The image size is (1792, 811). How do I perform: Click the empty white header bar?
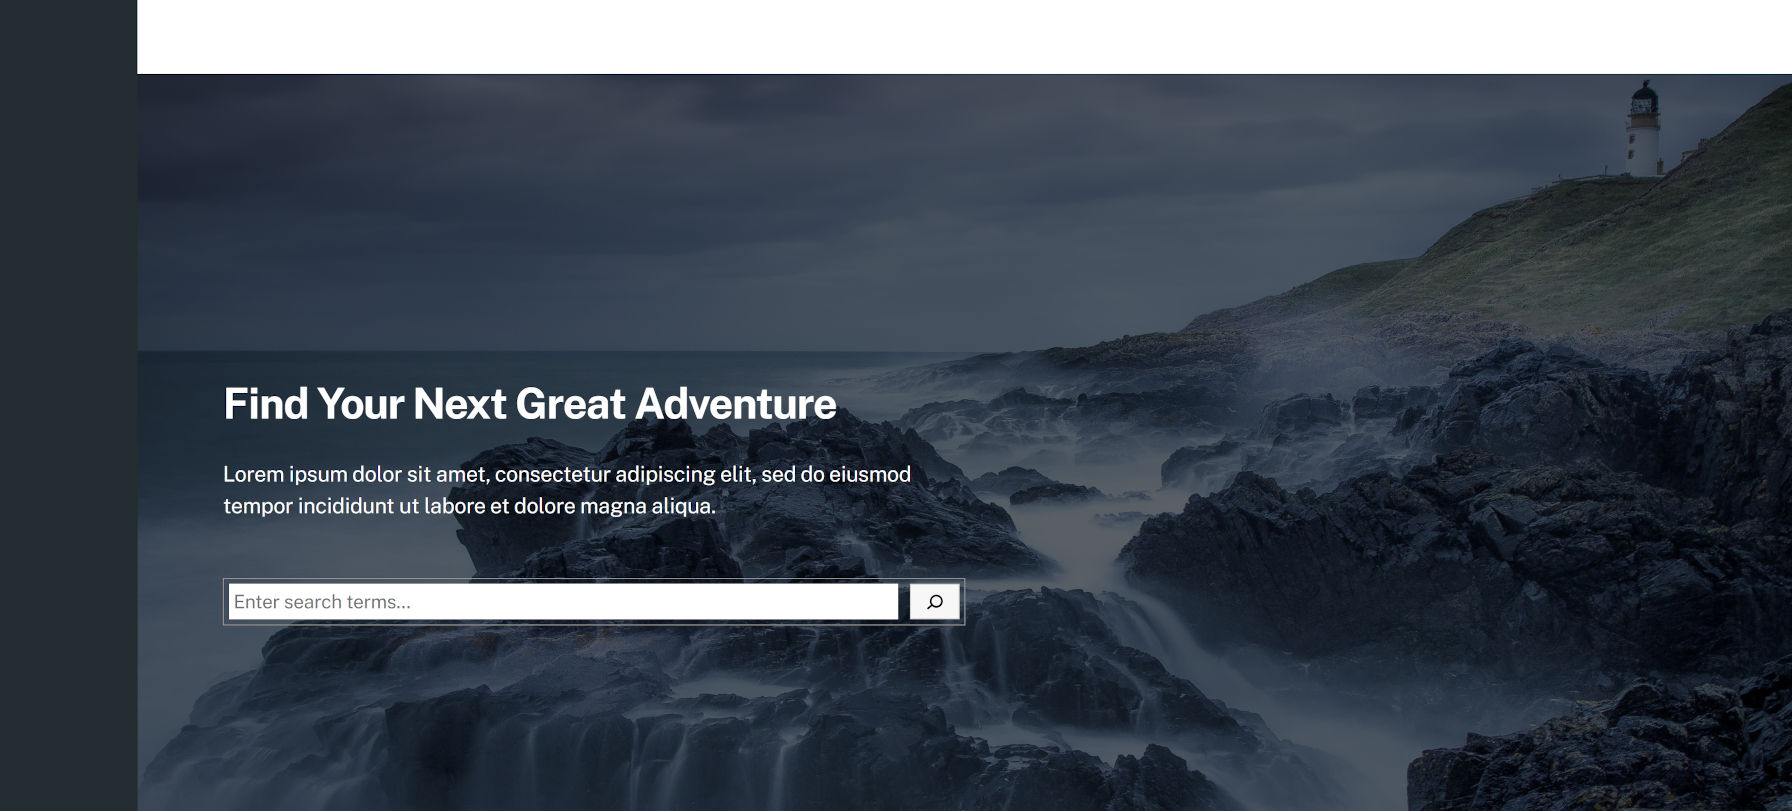tap(964, 37)
